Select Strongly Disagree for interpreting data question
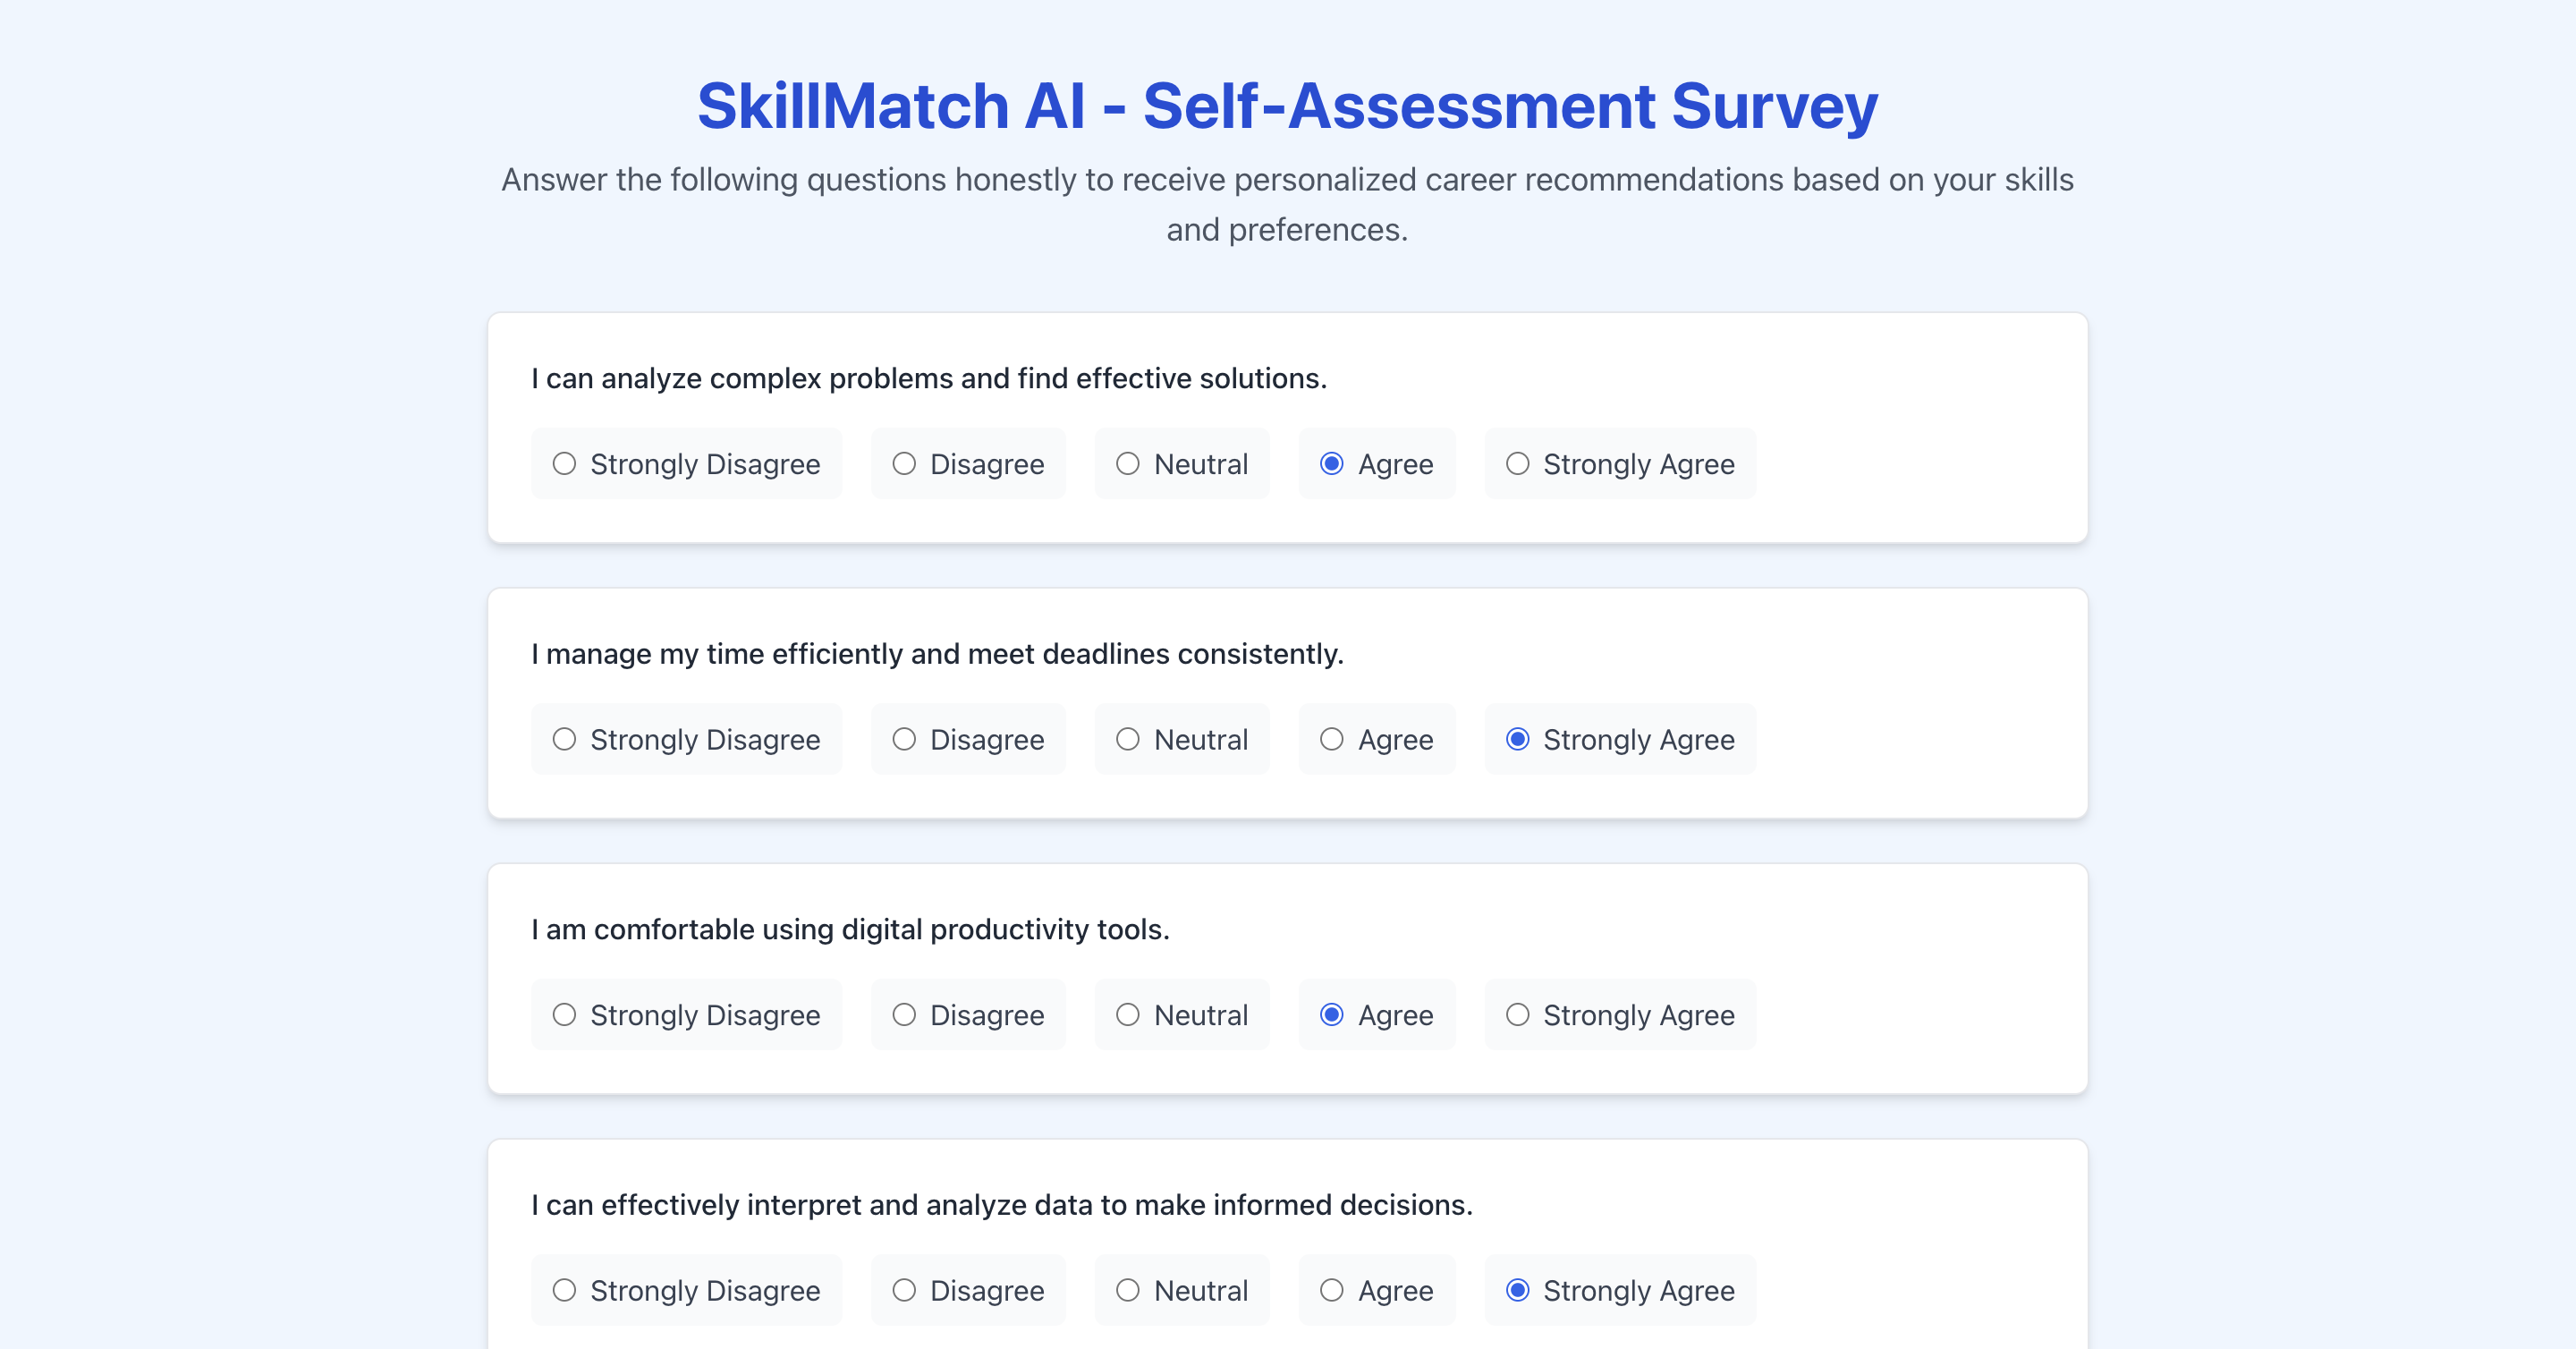The height and width of the screenshot is (1349, 2576). (564, 1291)
